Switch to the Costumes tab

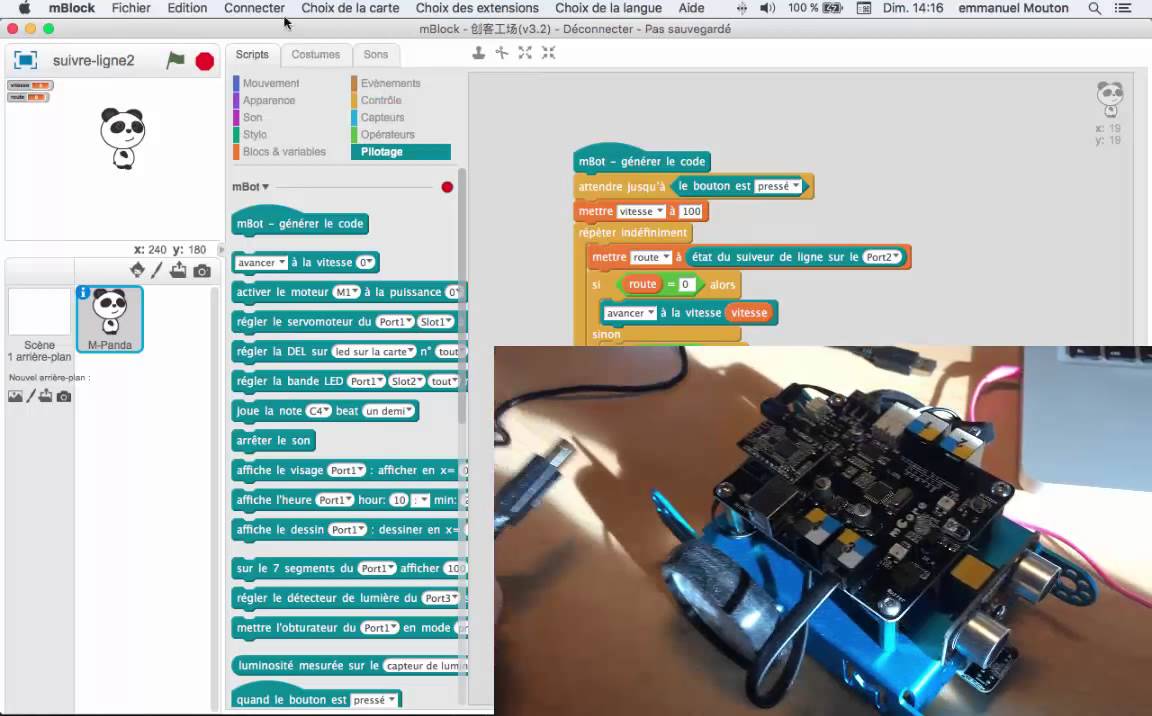point(315,54)
